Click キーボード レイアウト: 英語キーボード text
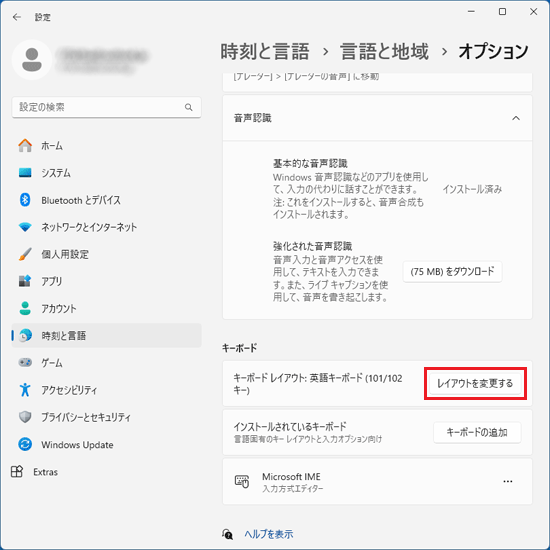Viewport: 550px width, 550px height. coord(318,384)
